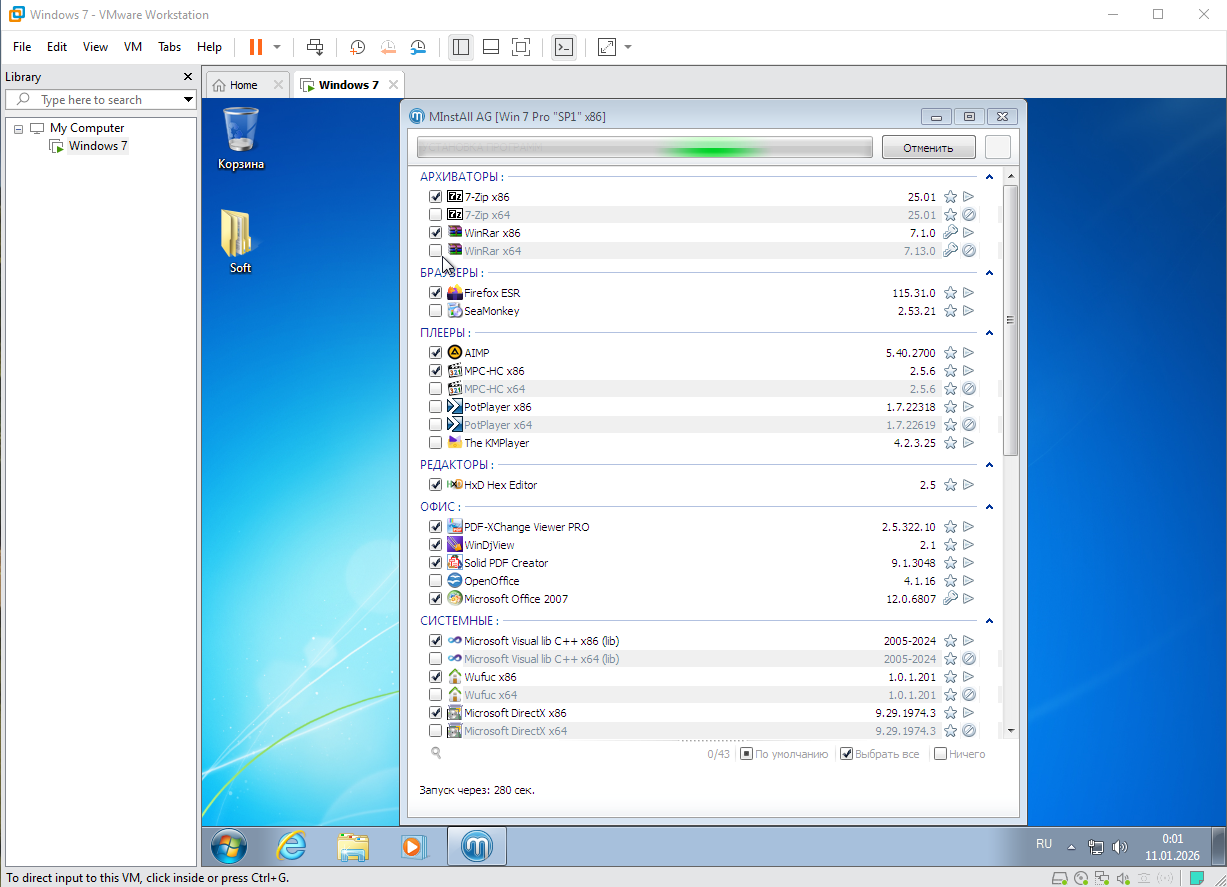Click the play arrow next to AIMP
This screenshot has height=887, width=1227.
click(968, 353)
